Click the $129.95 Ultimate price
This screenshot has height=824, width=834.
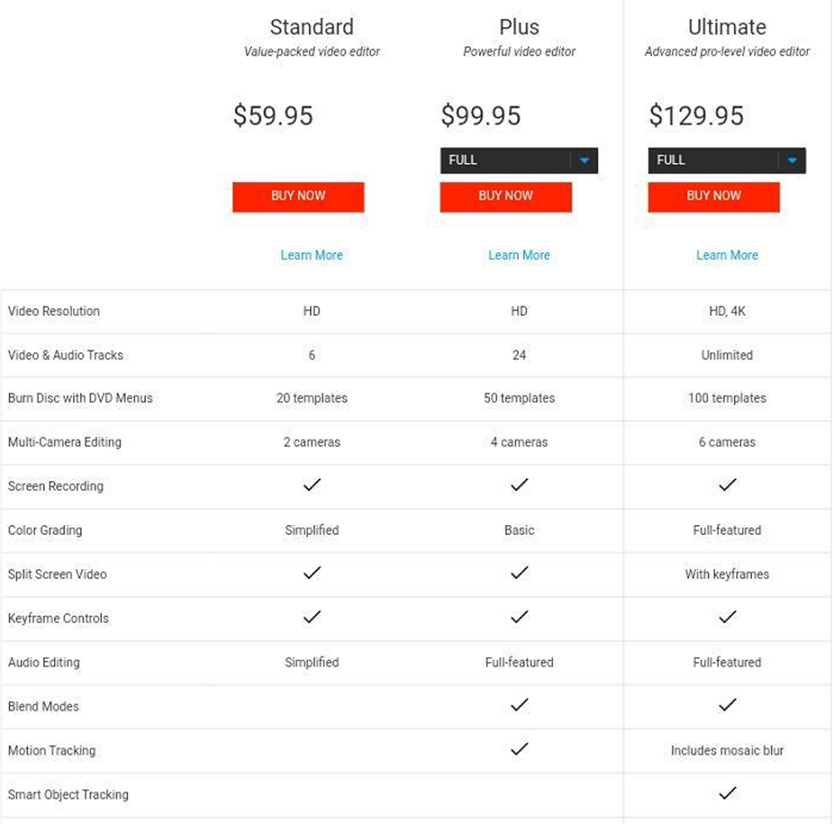[696, 116]
